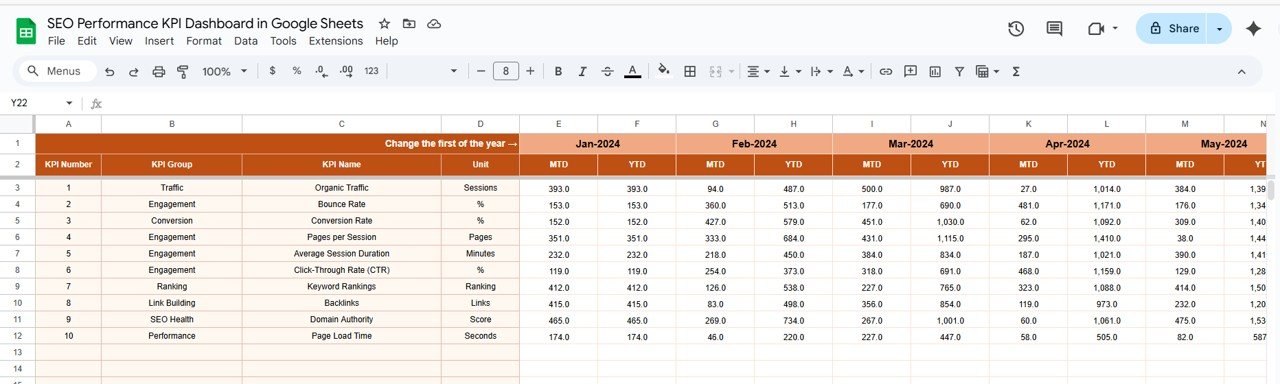
Task: Open vertical align dropdown
Action: pyautogui.click(x=789, y=71)
